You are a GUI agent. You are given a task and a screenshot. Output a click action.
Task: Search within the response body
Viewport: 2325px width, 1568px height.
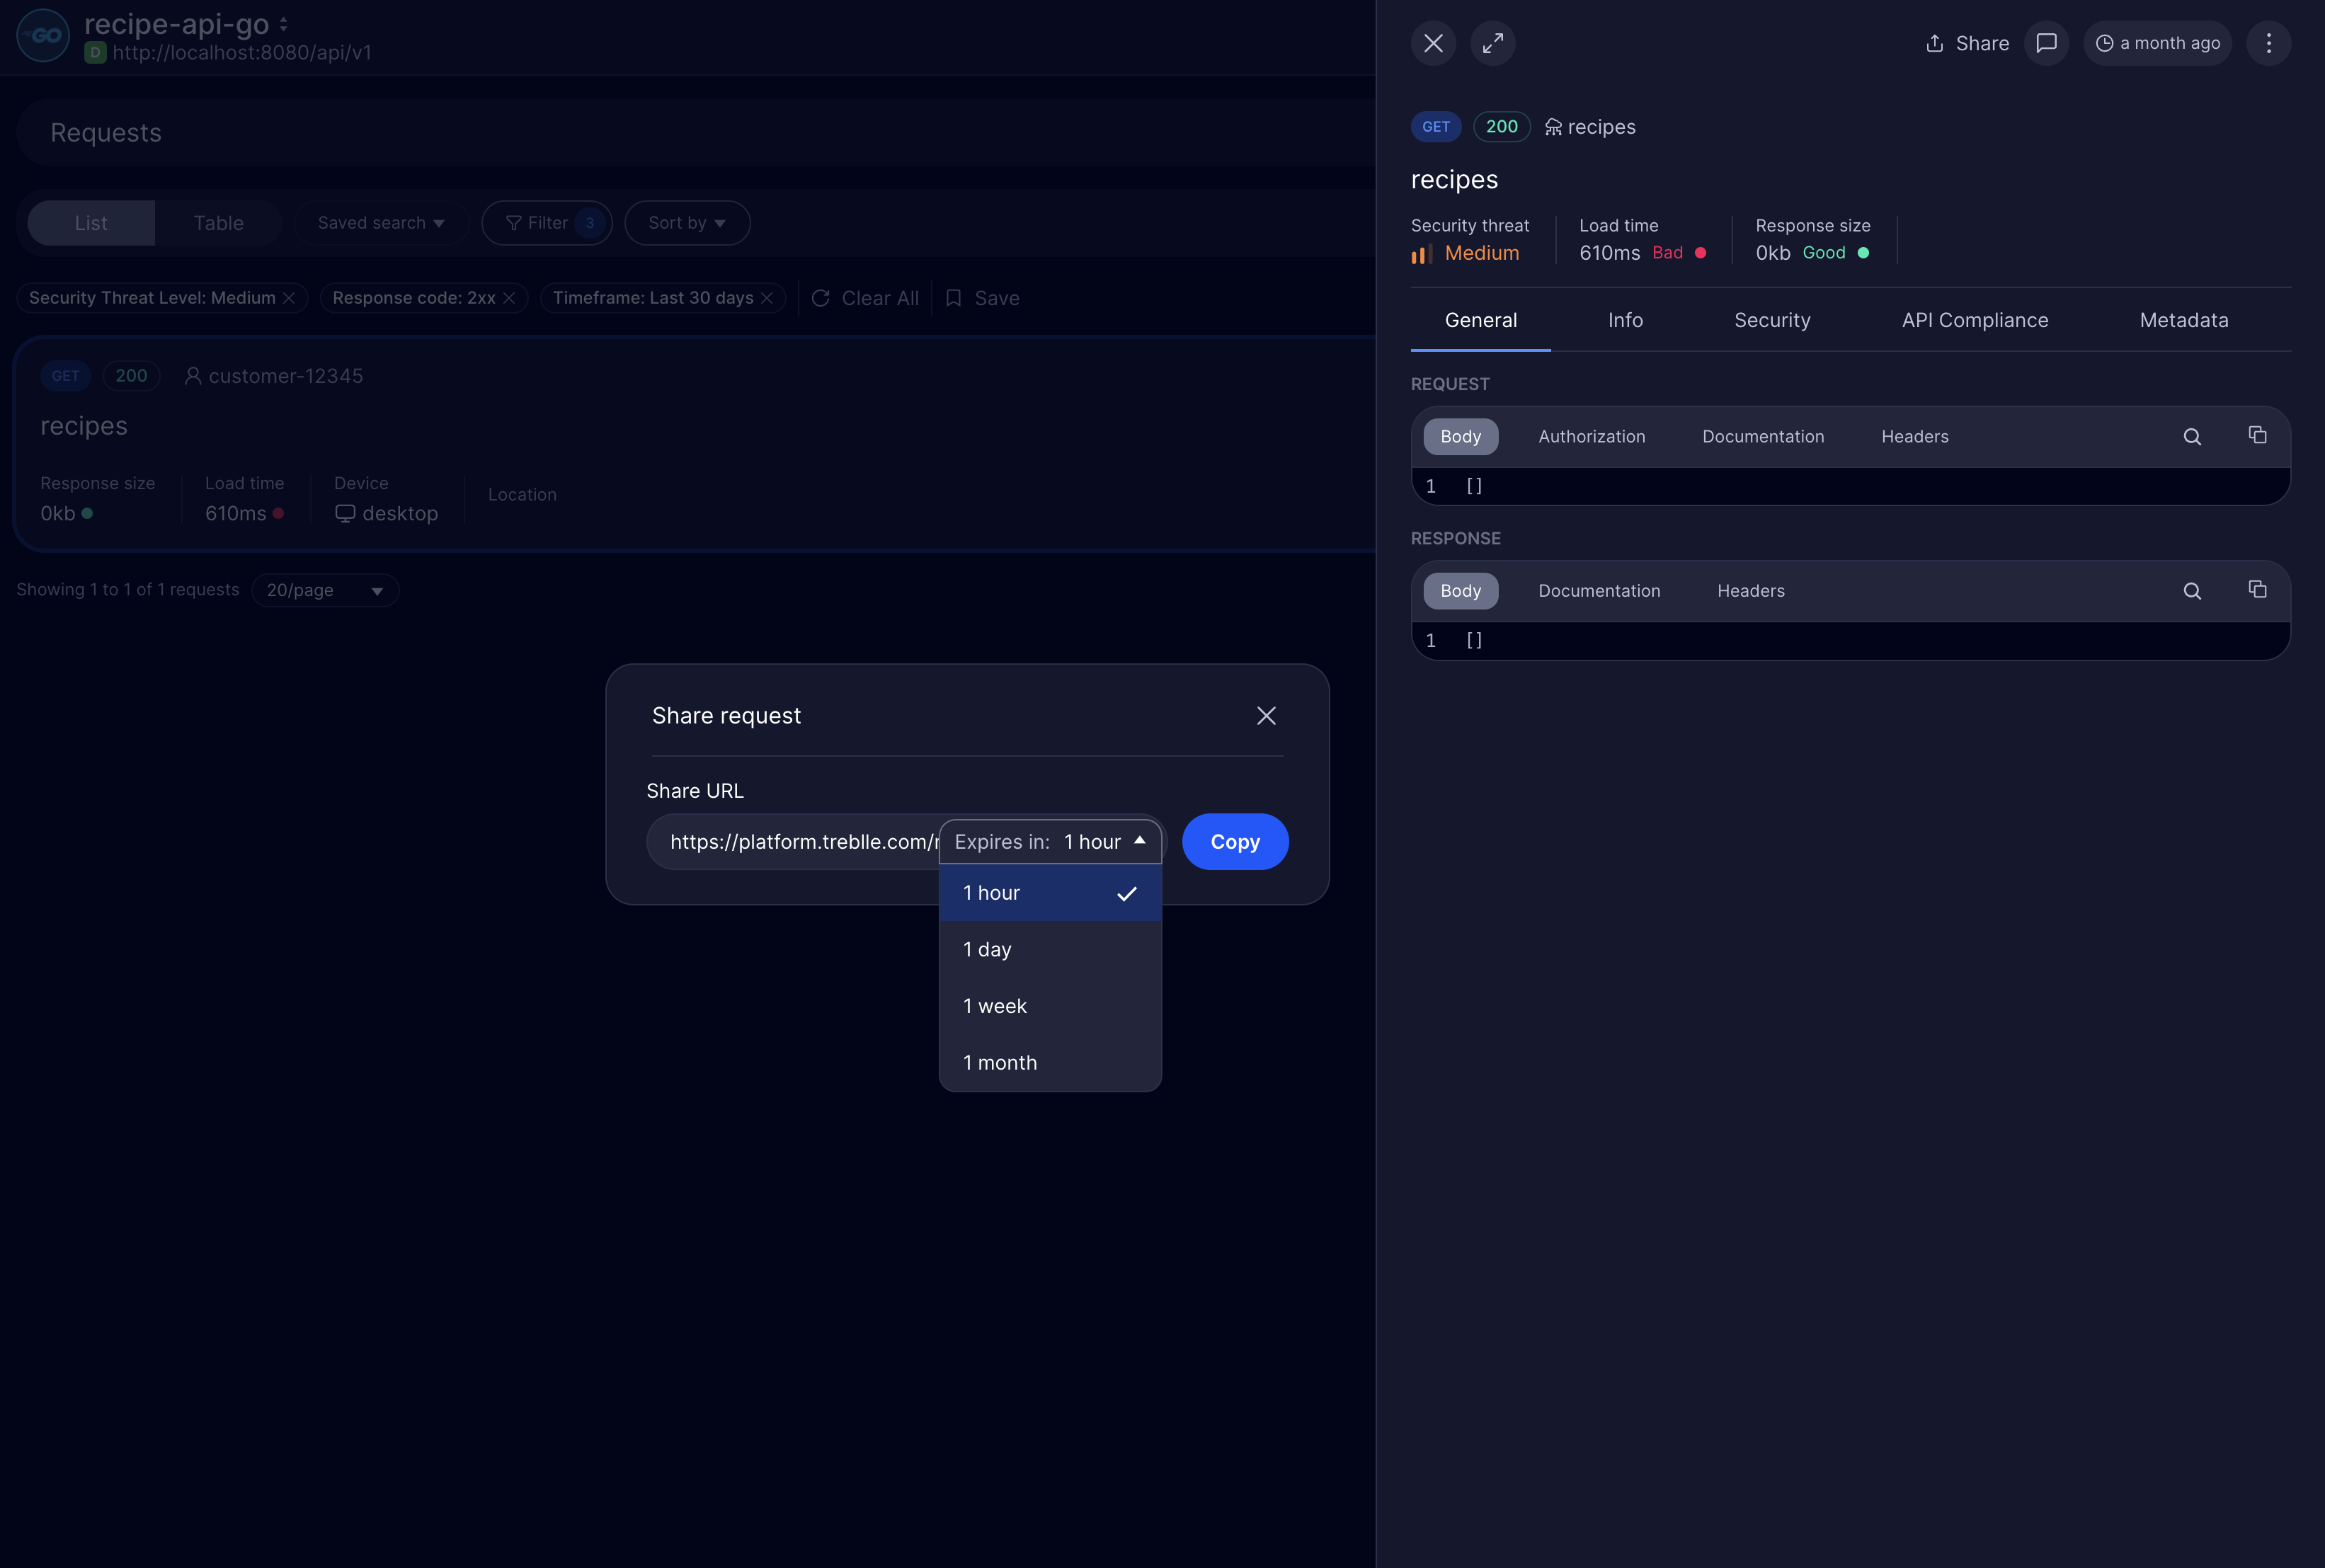pyautogui.click(x=2191, y=591)
